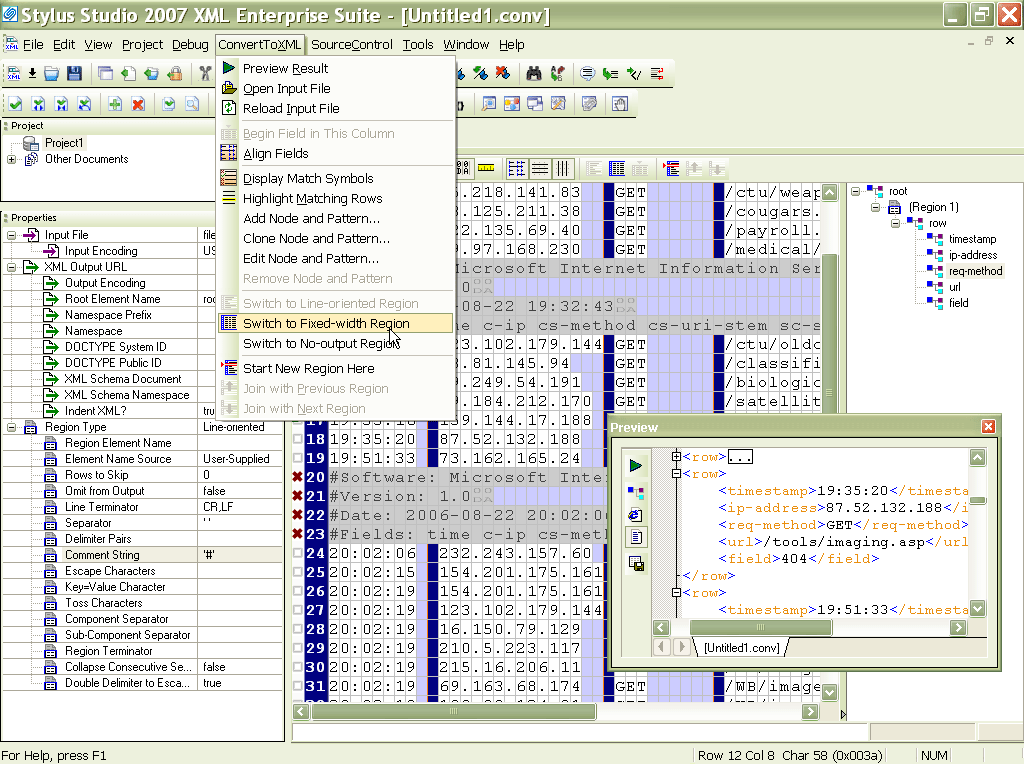Toggle the checkbox on grid row 31
This screenshot has height=764, width=1024.
pyautogui.click(x=298, y=686)
